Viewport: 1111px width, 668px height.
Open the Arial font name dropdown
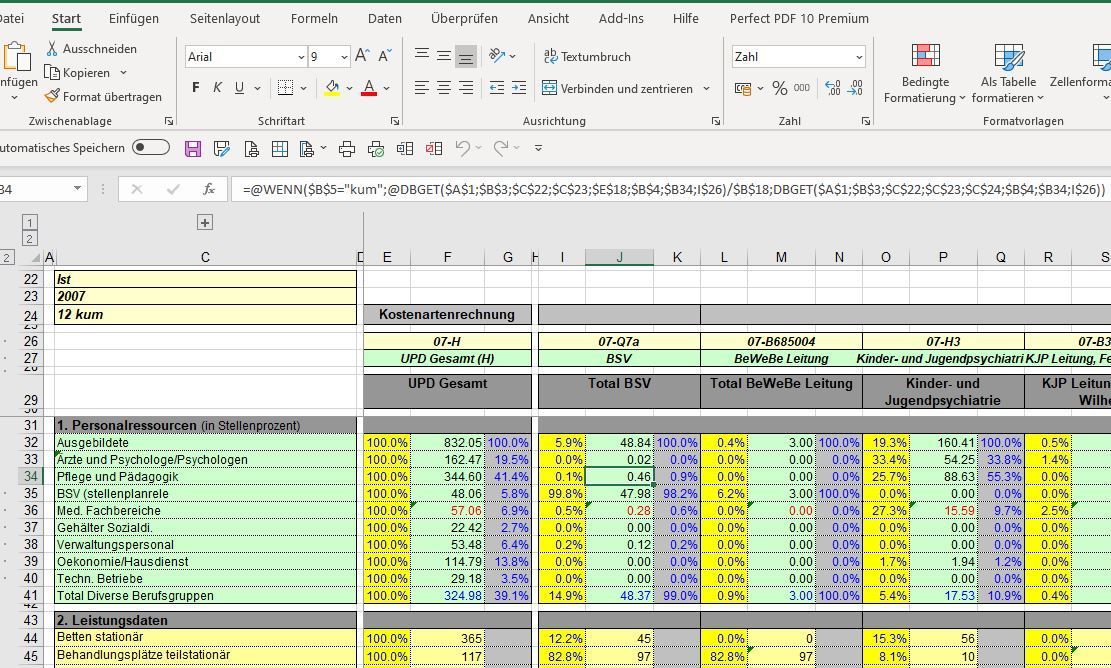pos(301,57)
